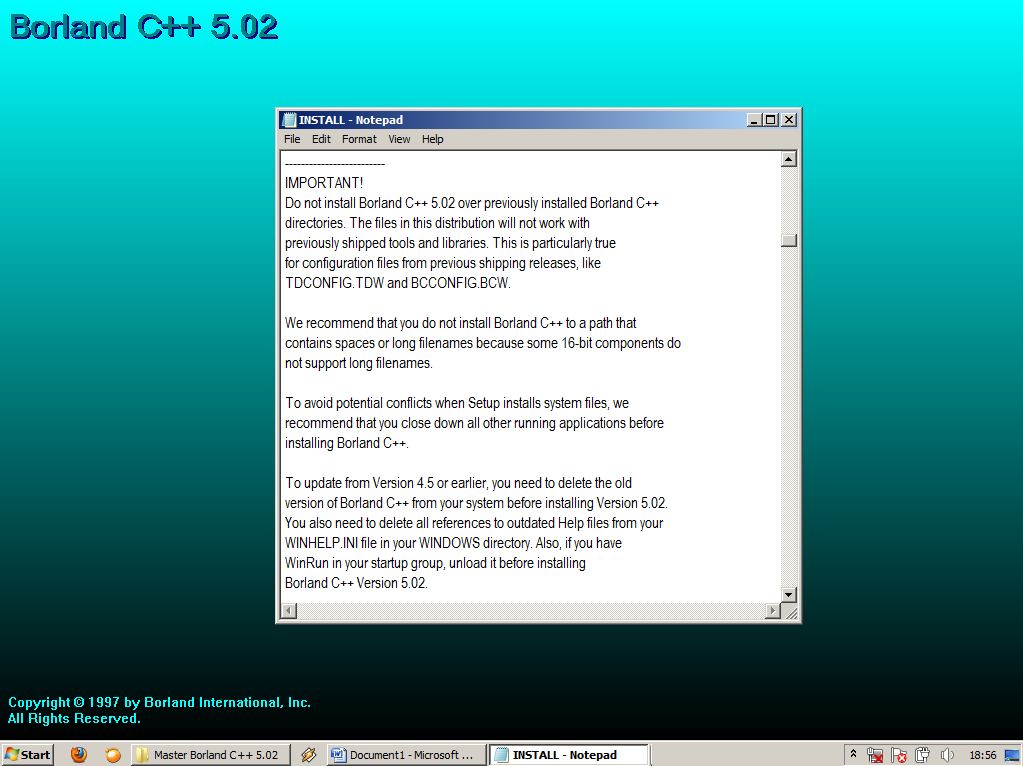Click the line 'installing Borland C++.'
This screenshot has height=766, width=1023.
point(347,443)
